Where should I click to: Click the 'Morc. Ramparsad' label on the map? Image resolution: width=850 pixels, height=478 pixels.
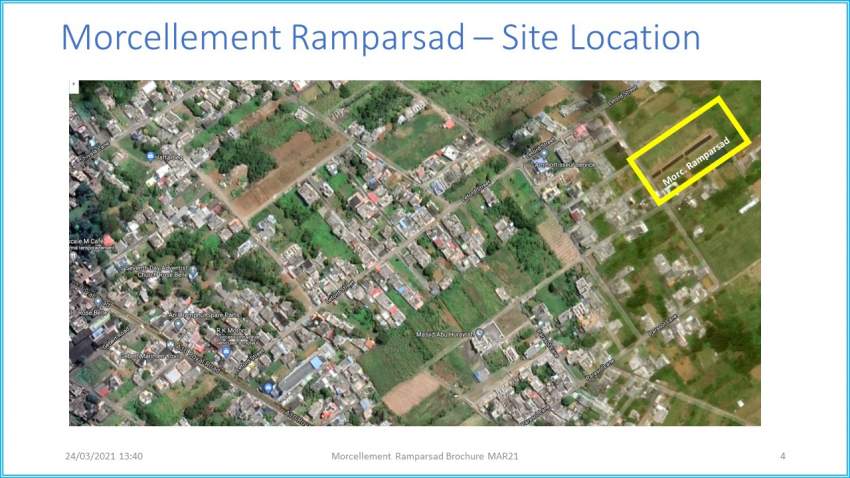(696, 161)
